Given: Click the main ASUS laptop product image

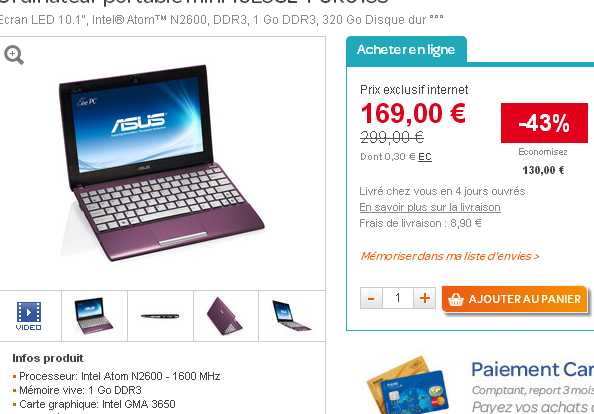Looking at the screenshot, I should coord(161,163).
